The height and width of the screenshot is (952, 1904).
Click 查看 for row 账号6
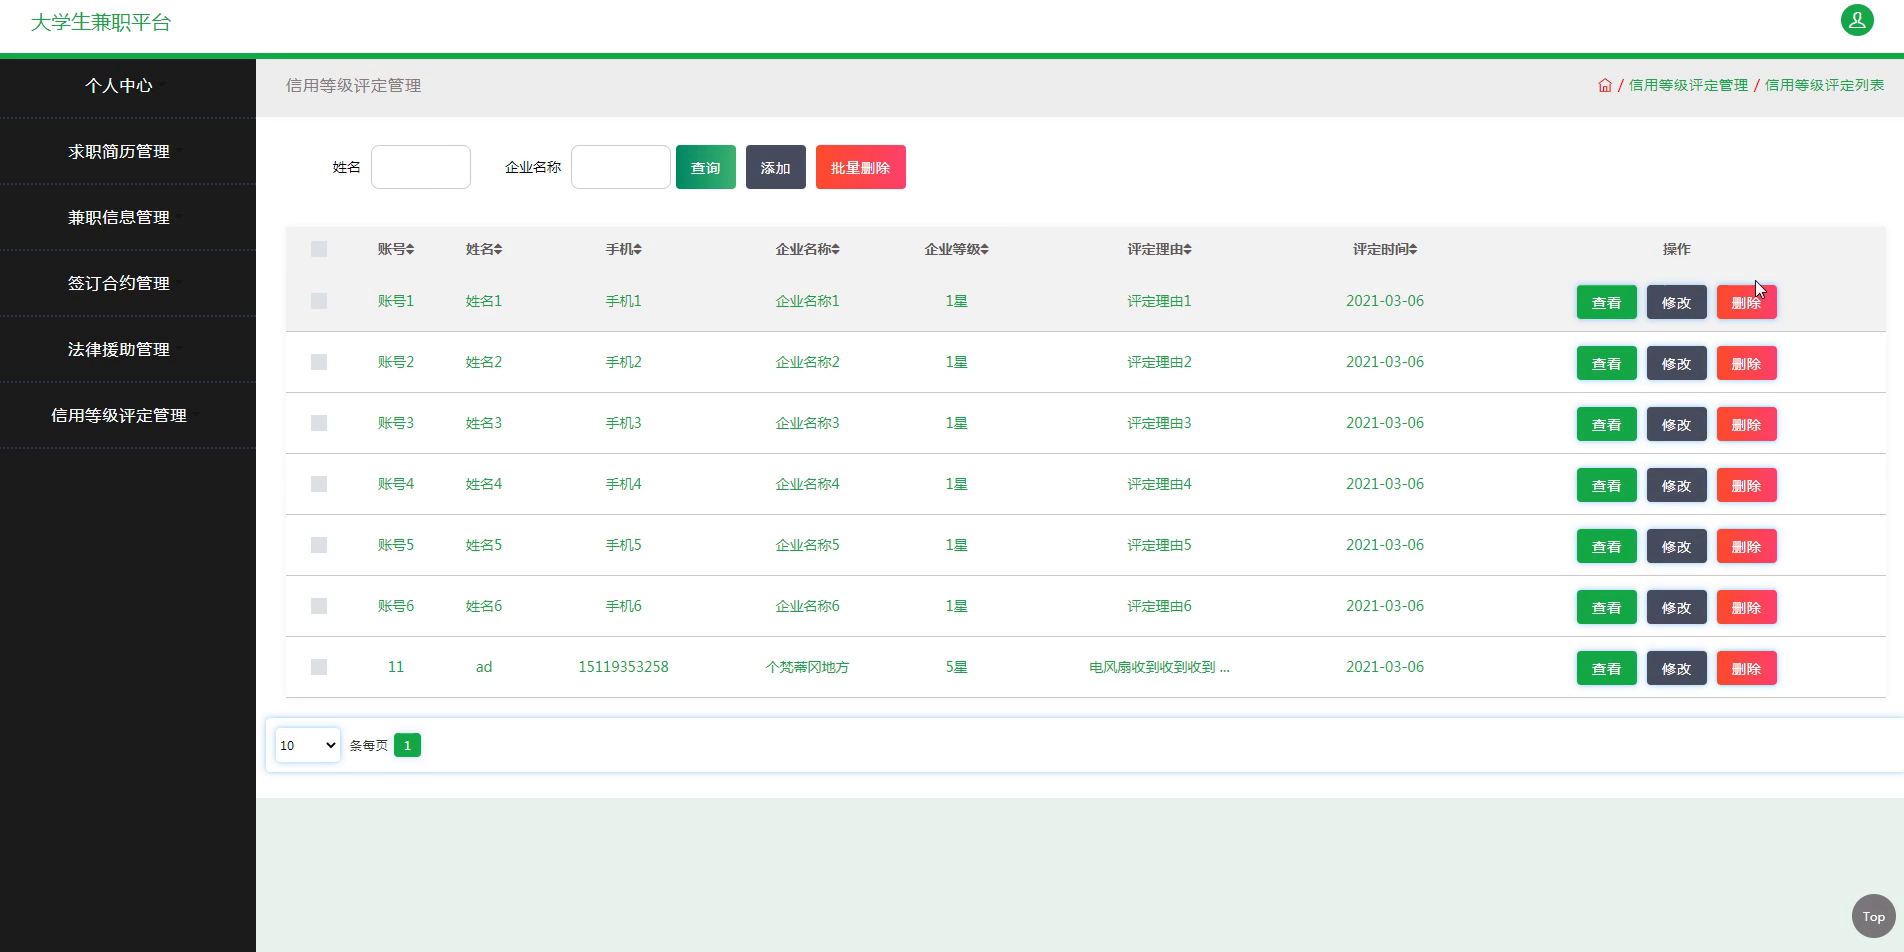point(1607,607)
